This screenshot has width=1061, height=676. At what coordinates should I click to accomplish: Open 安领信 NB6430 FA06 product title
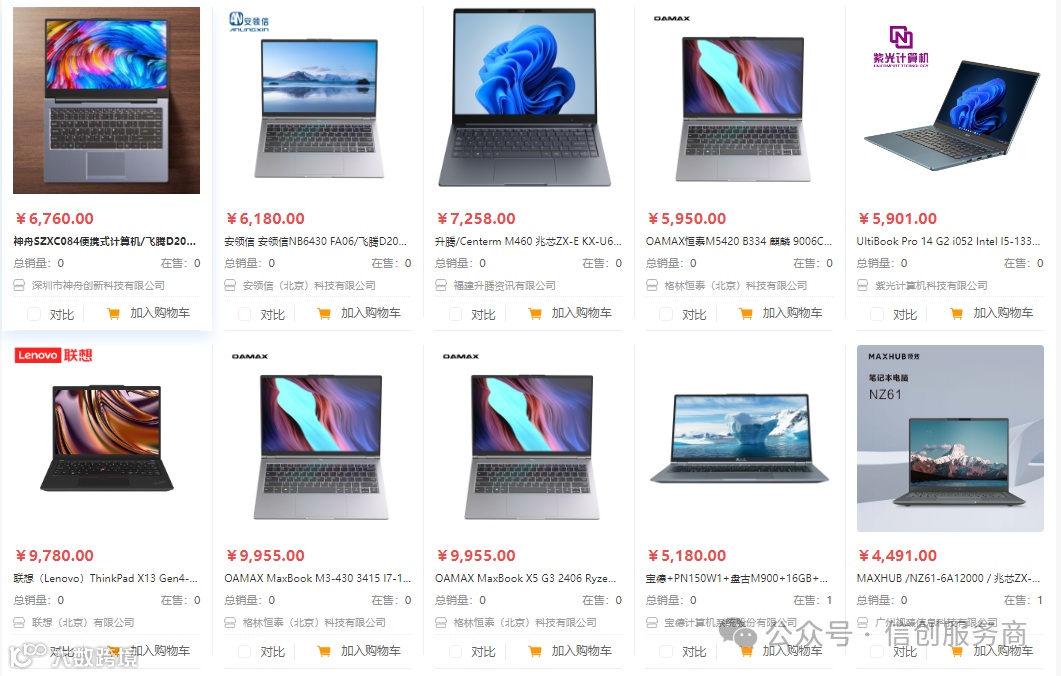315,242
